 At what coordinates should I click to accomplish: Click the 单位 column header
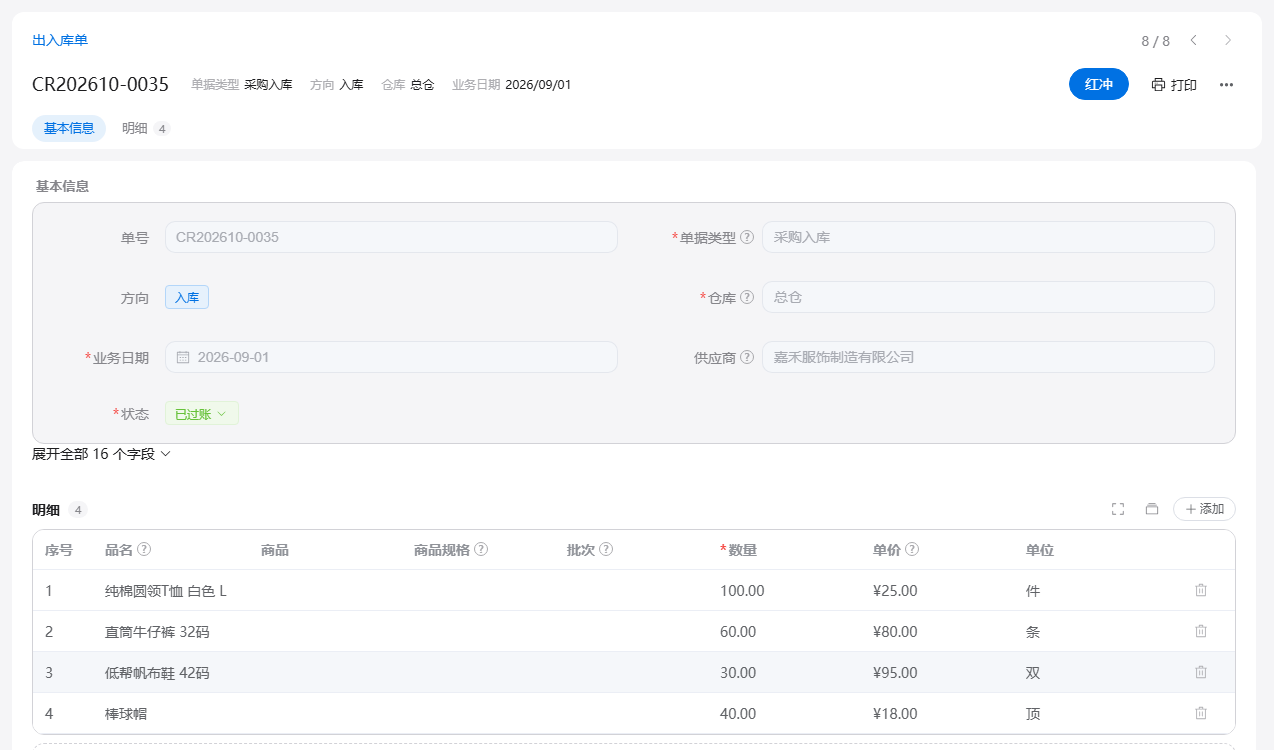(1040, 550)
